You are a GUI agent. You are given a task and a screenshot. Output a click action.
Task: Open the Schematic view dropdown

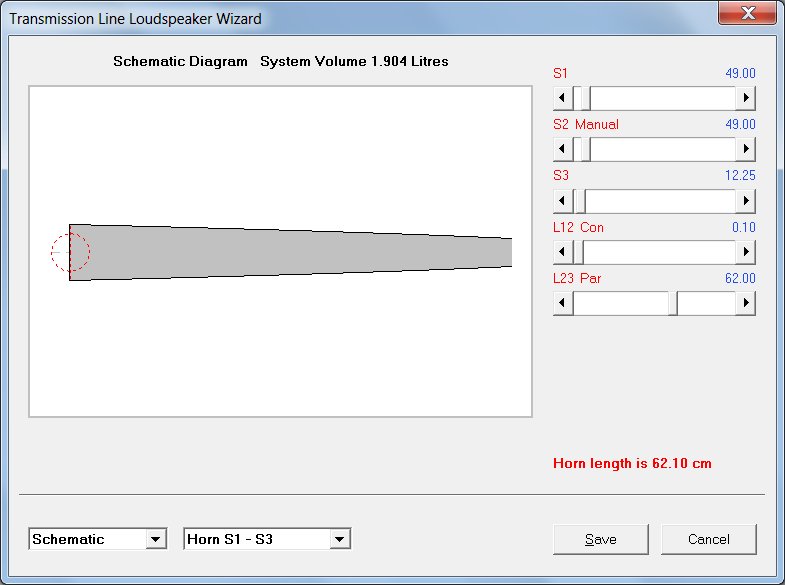pos(156,539)
